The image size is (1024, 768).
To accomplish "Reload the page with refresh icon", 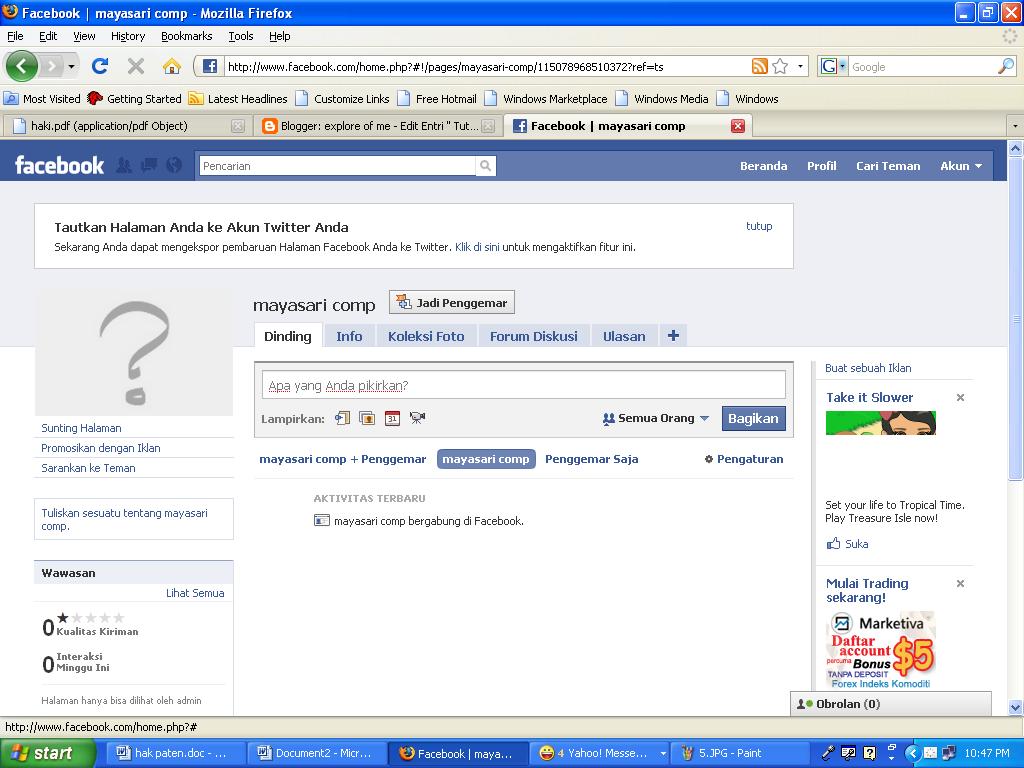I will tap(100, 66).
